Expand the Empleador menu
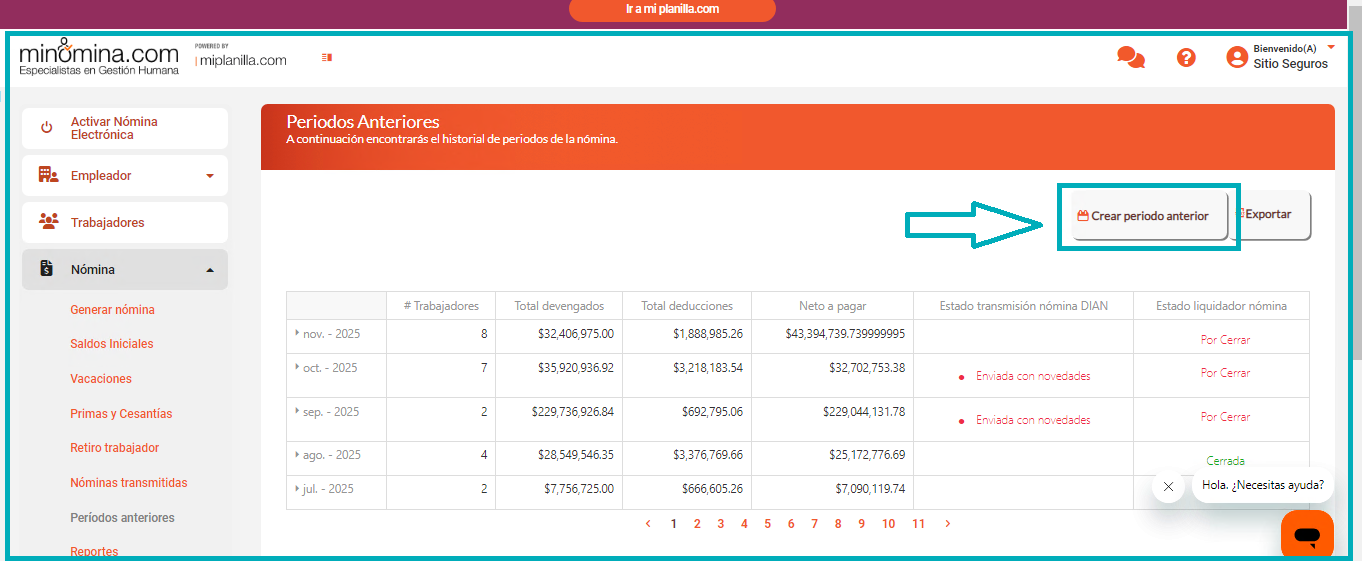This screenshot has height=561, width=1362. pyautogui.click(x=209, y=176)
